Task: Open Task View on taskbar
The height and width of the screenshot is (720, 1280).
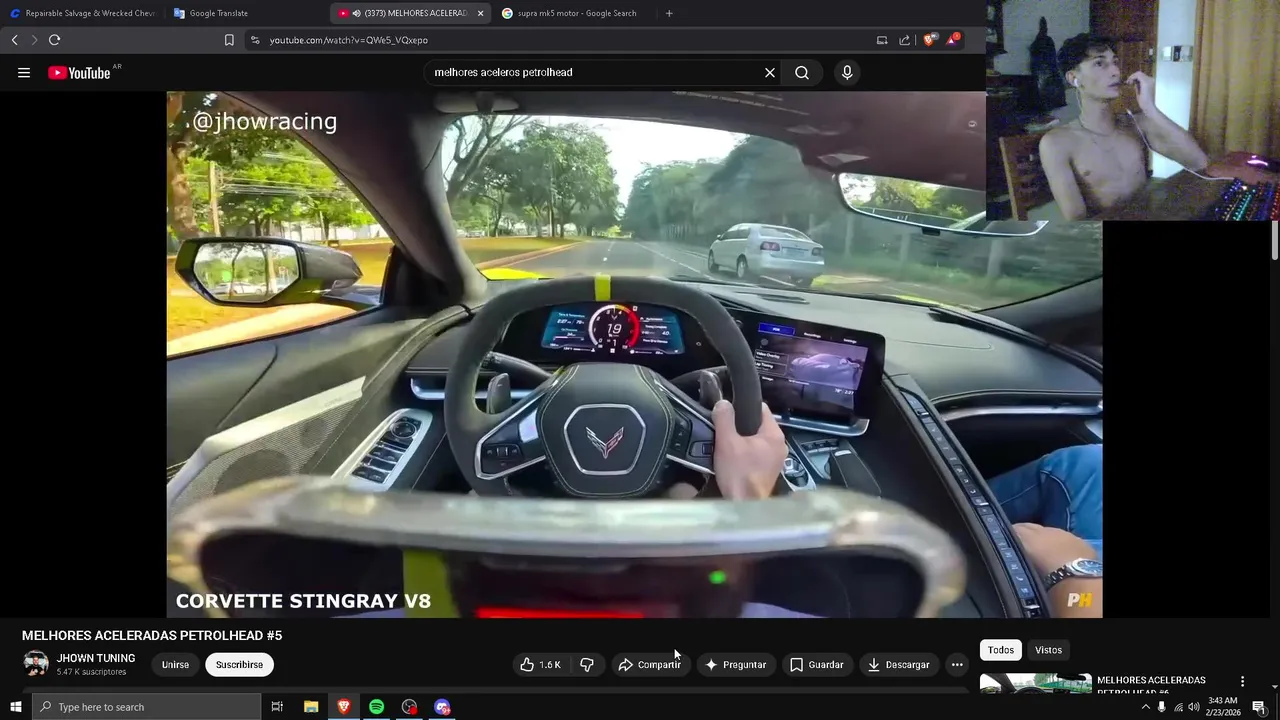Action: click(277, 707)
